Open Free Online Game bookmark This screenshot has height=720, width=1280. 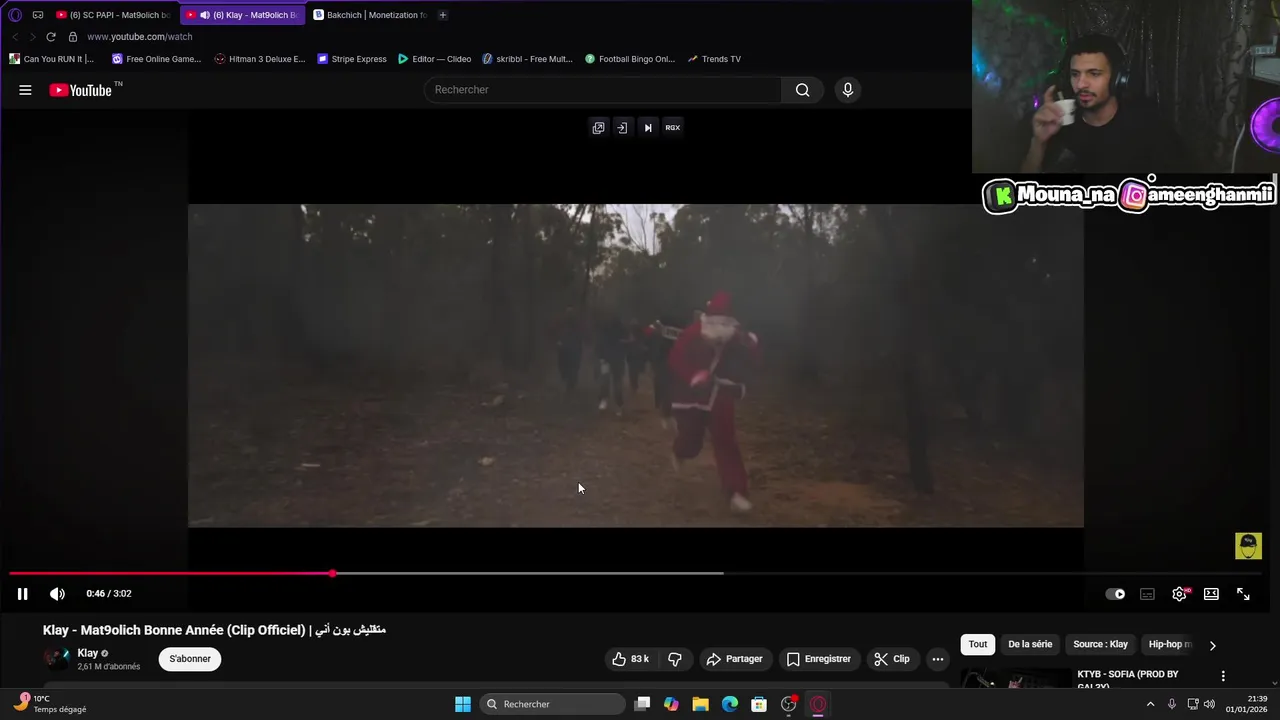[x=157, y=59]
